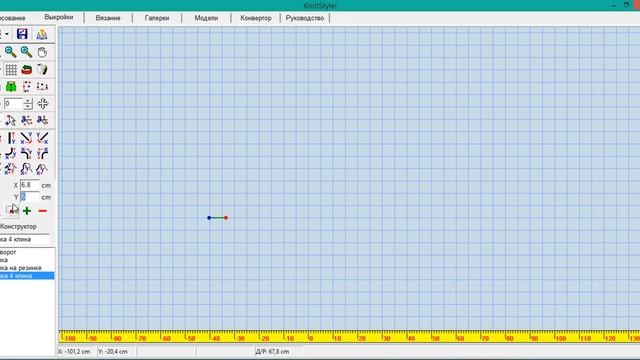This screenshot has width=640, height=360.
Task: Click the red-green undo arrow icon
Action: tap(27, 69)
